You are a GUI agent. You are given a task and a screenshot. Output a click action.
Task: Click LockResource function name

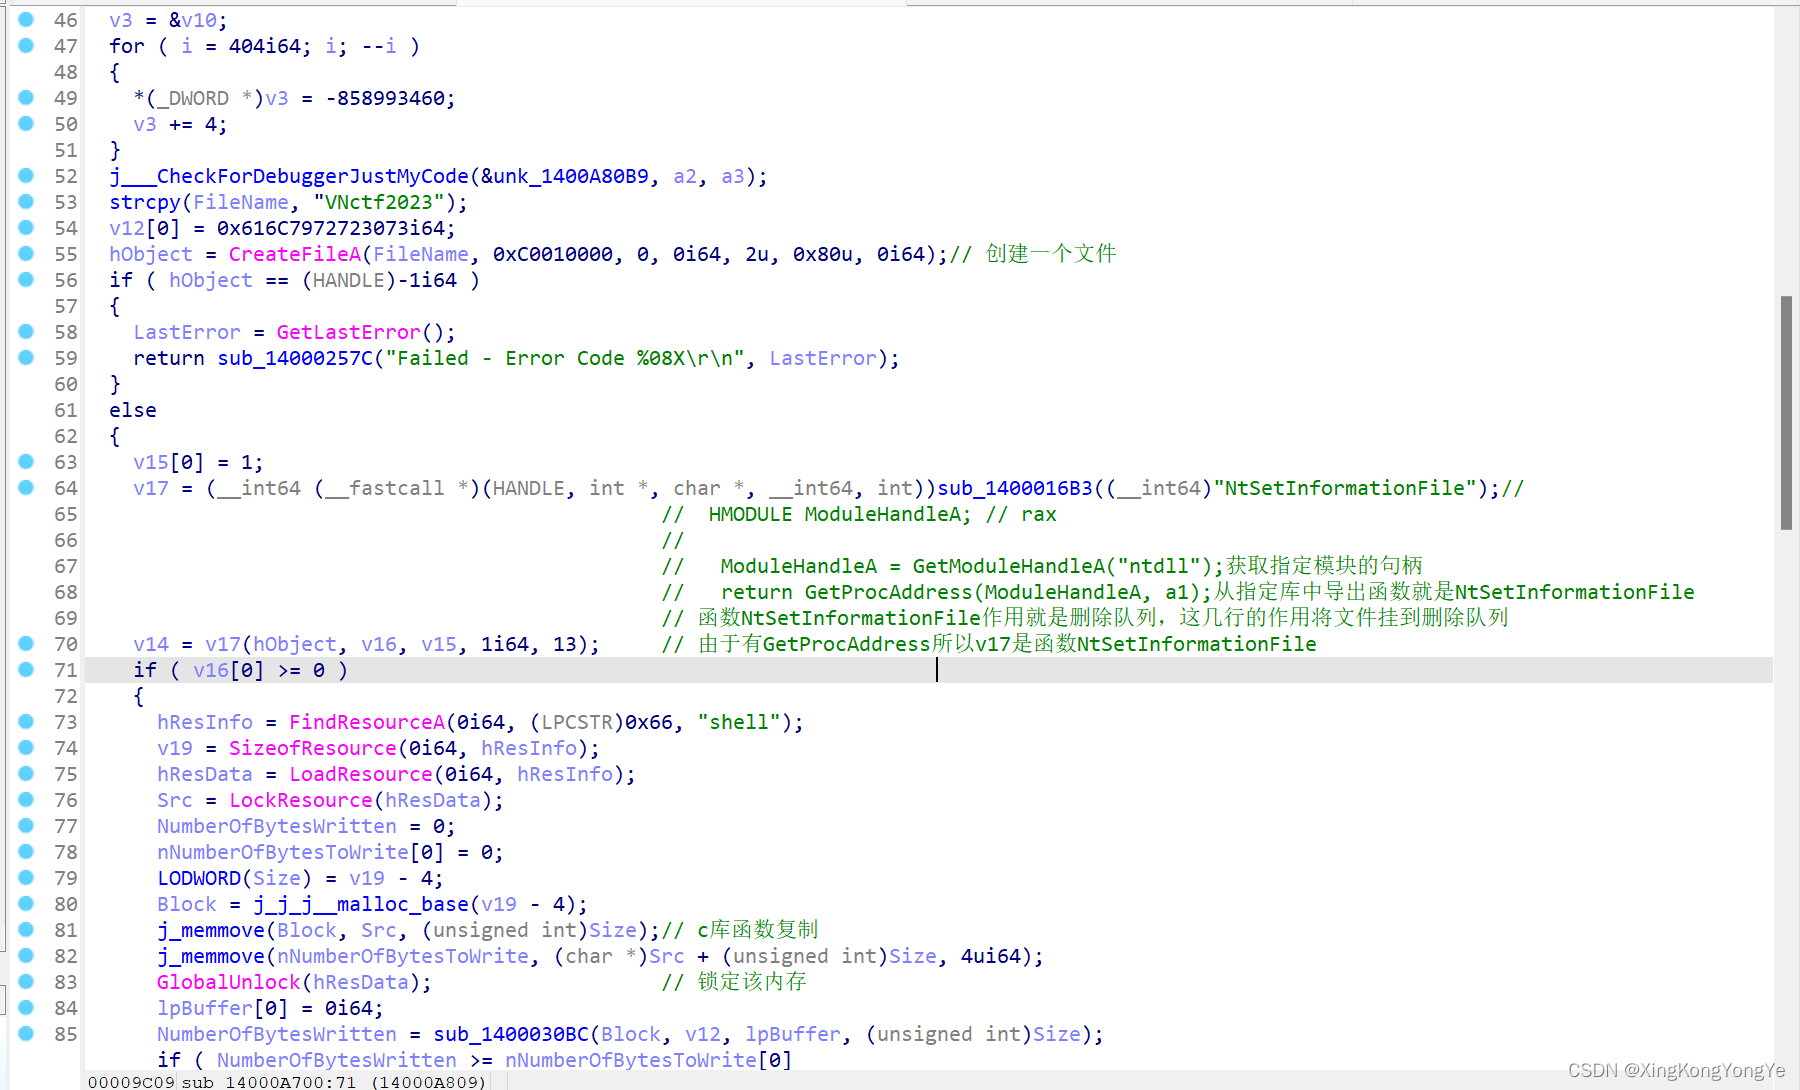[301, 800]
